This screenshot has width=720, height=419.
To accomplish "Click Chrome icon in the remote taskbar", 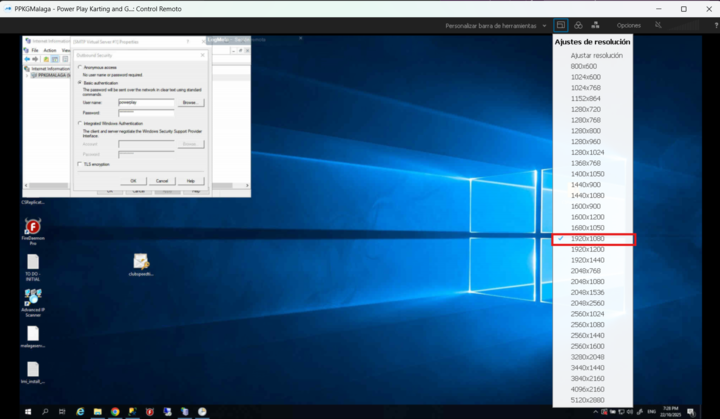I will coord(115,411).
